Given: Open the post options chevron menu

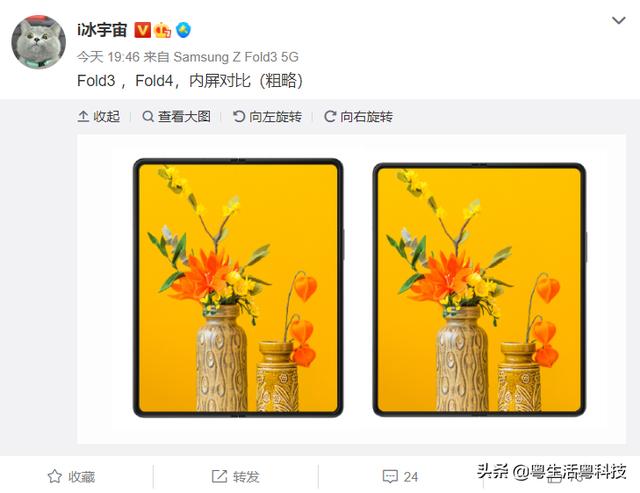Looking at the screenshot, I should [619, 20].
